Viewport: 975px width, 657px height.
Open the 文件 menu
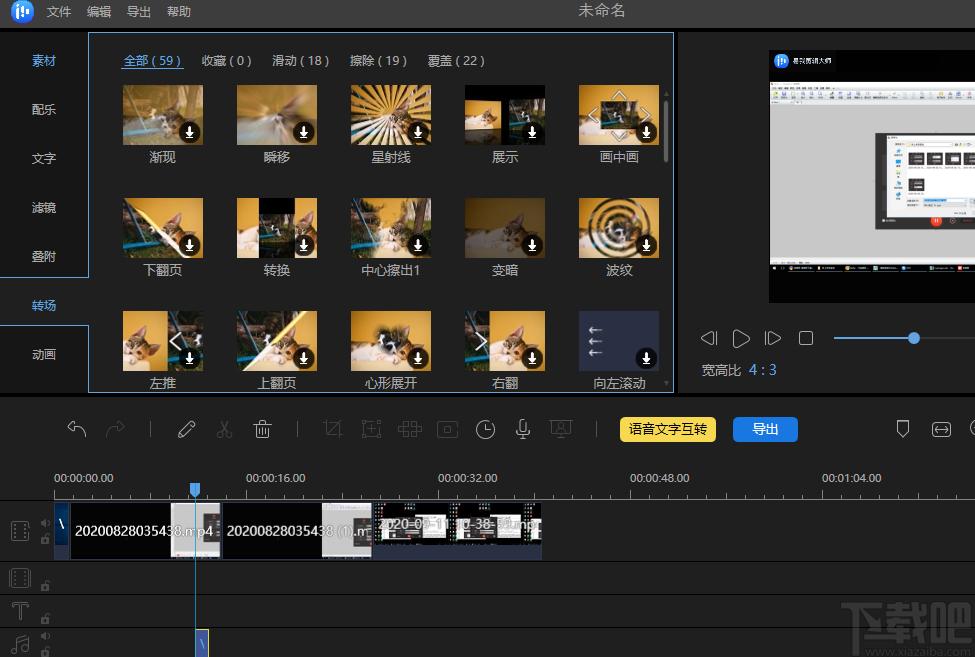pyautogui.click(x=59, y=11)
